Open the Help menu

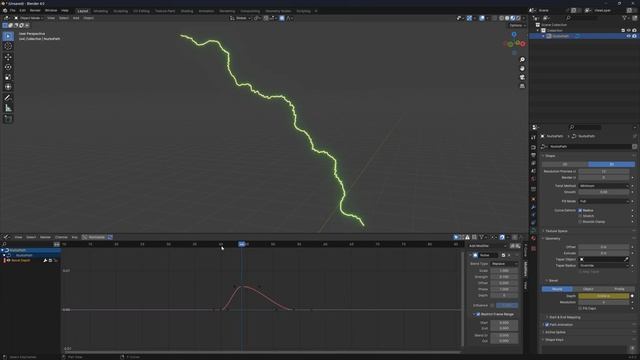coord(65,11)
